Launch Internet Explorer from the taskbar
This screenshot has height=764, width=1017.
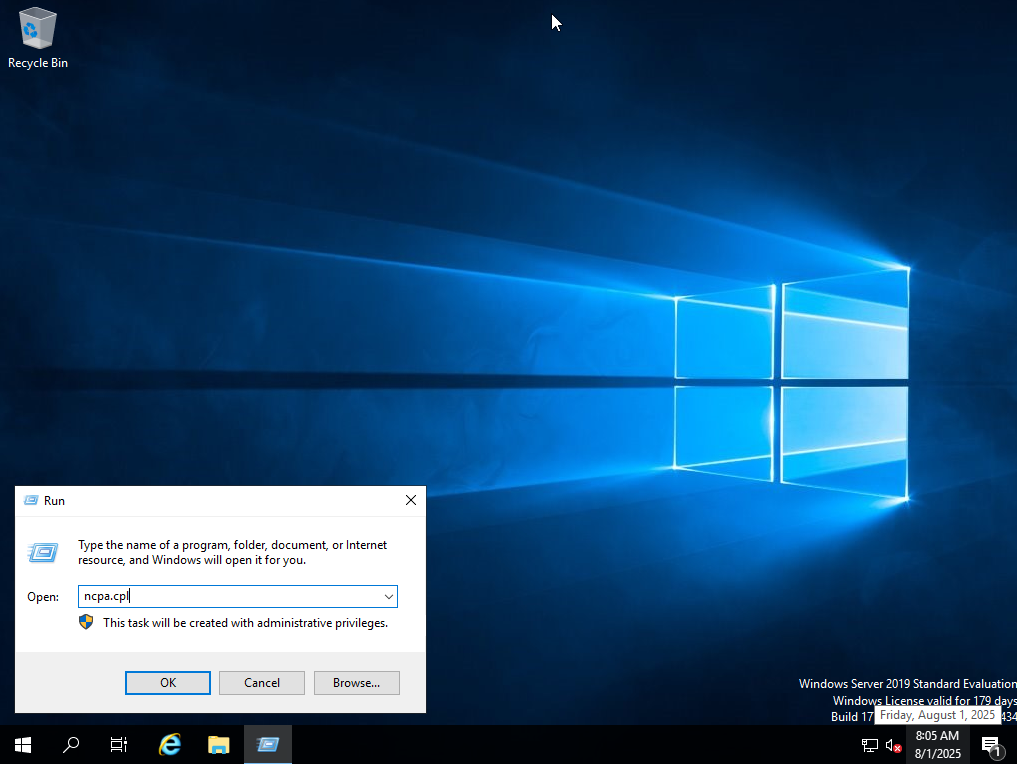click(170, 745)
